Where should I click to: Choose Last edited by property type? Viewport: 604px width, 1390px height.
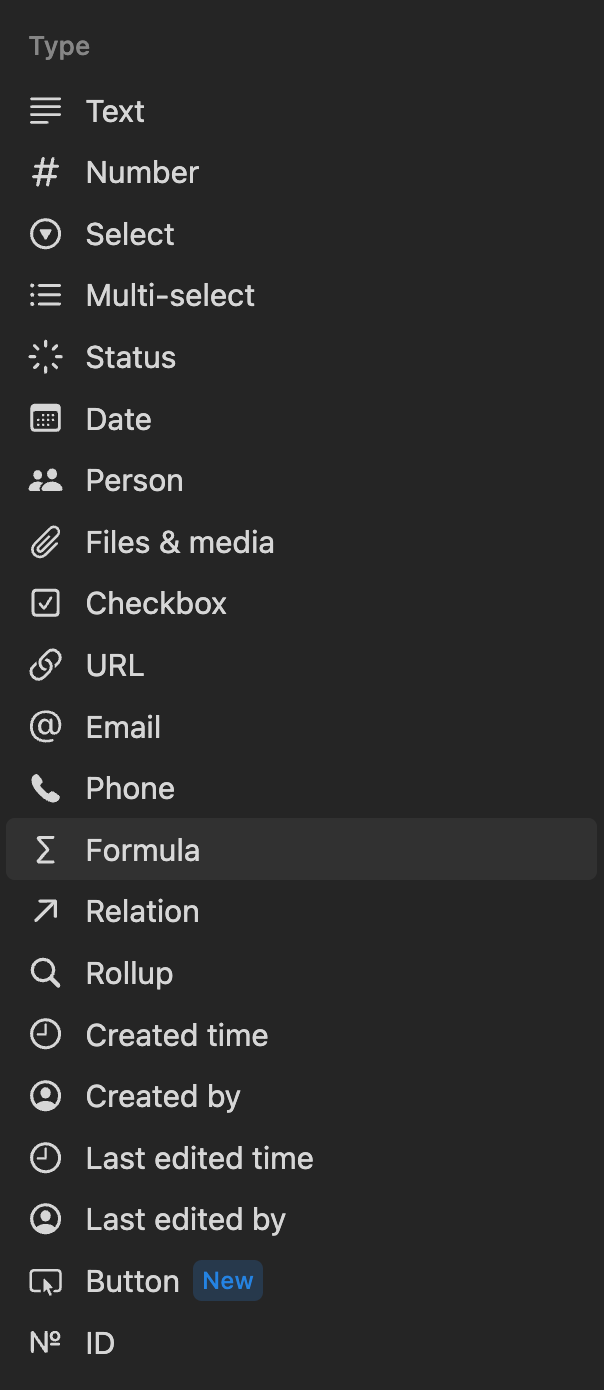point(185,1220)
